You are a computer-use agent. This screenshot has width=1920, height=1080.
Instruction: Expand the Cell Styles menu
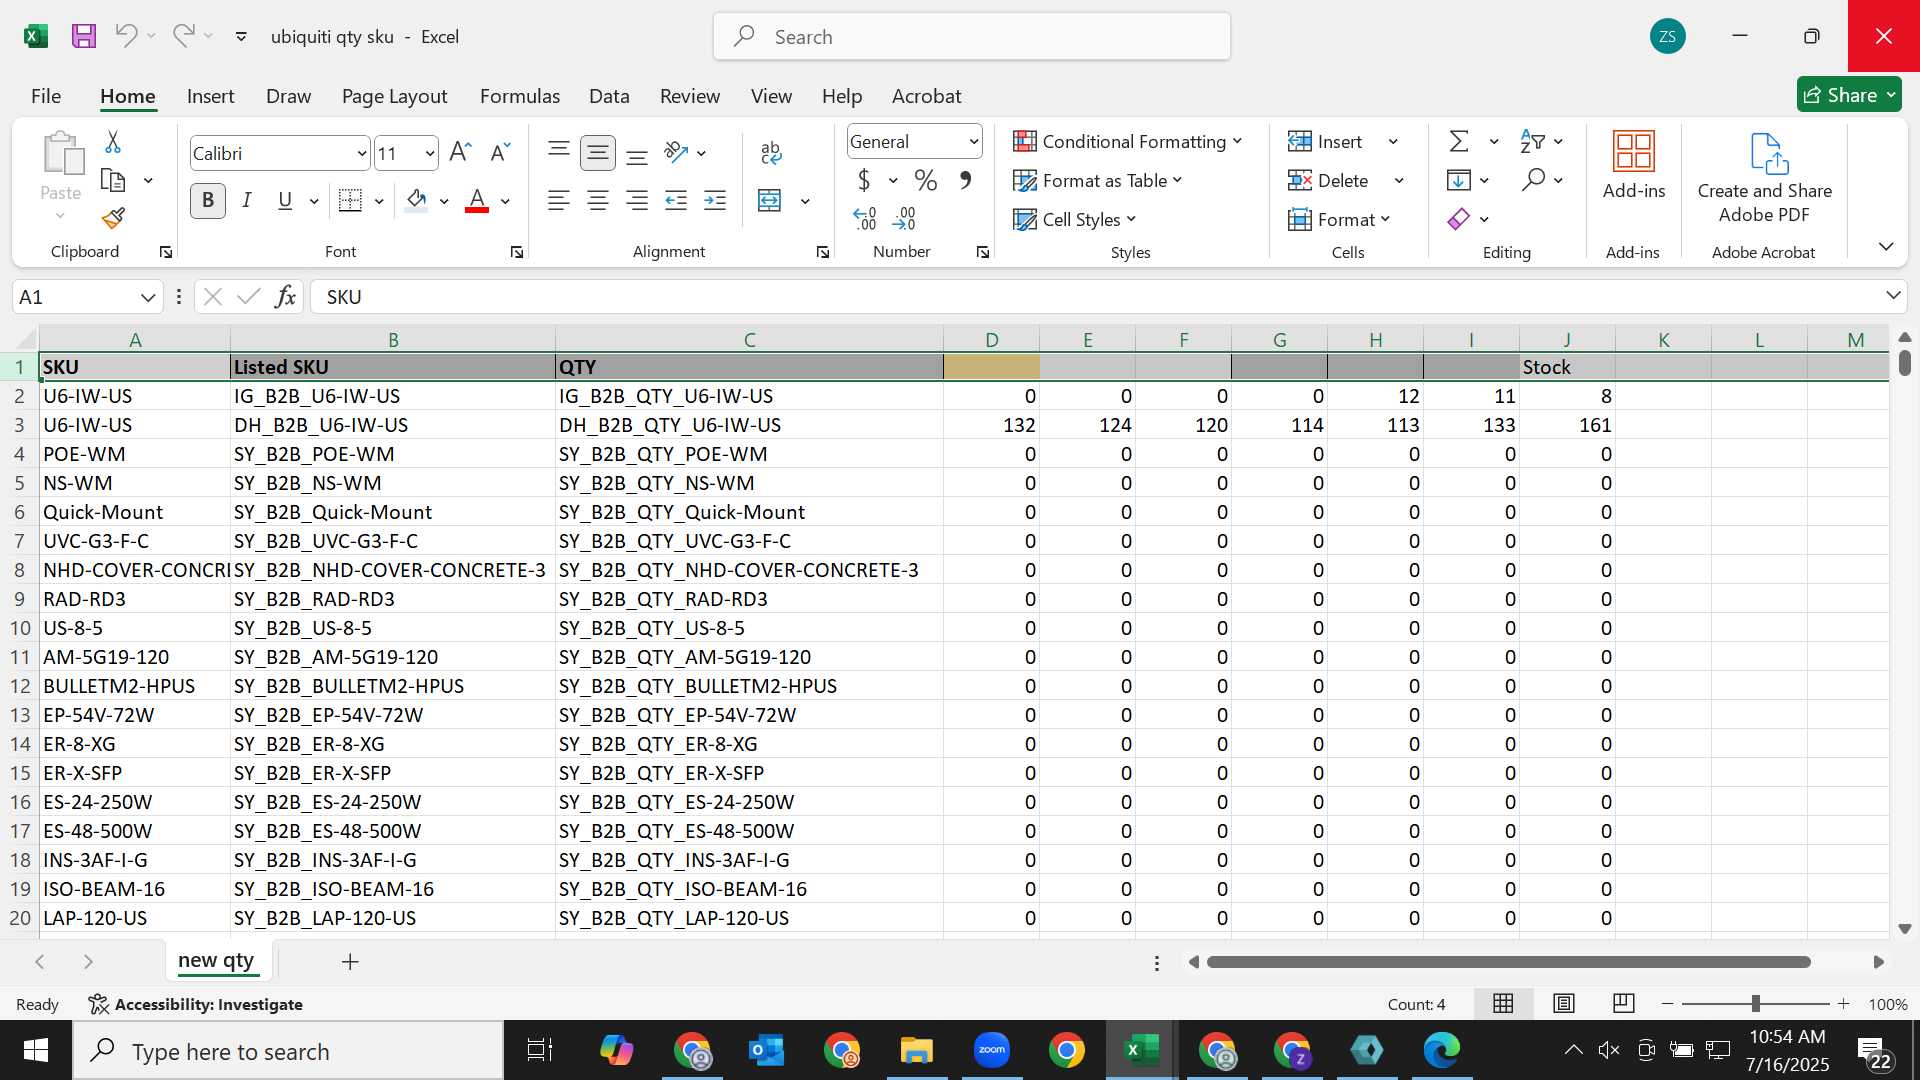click(1075, 220)
